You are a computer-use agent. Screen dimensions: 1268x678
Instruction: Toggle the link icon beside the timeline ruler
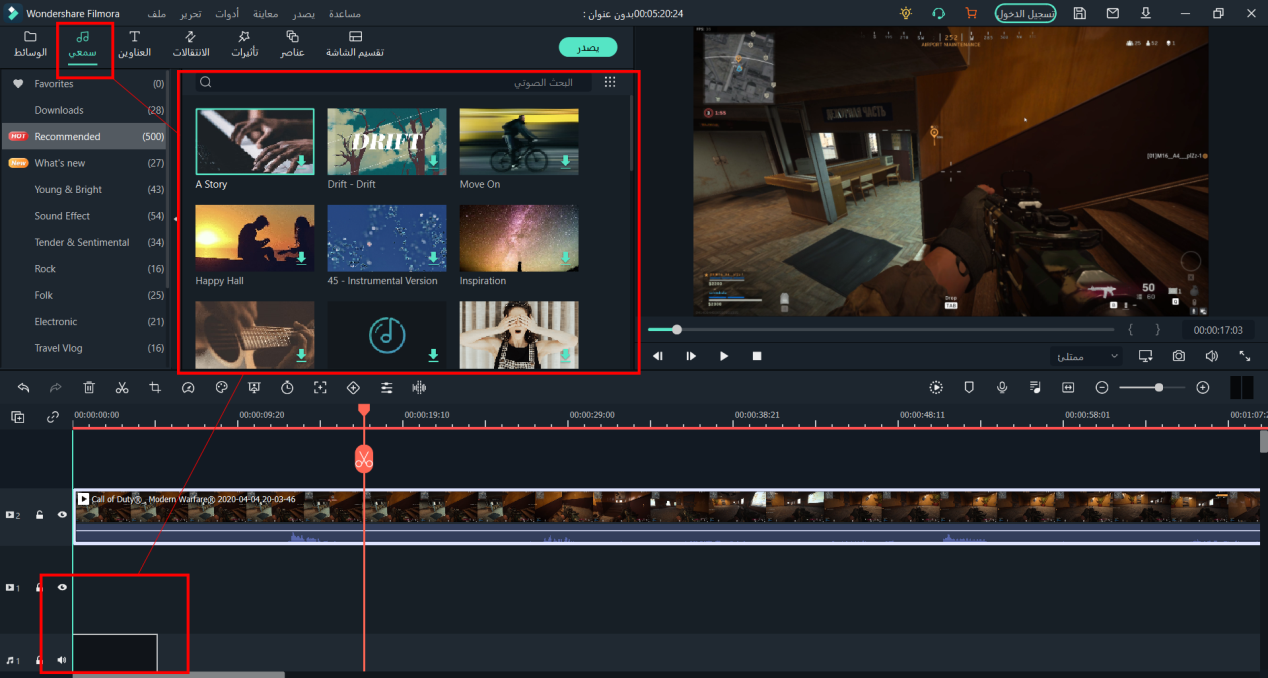52,417
